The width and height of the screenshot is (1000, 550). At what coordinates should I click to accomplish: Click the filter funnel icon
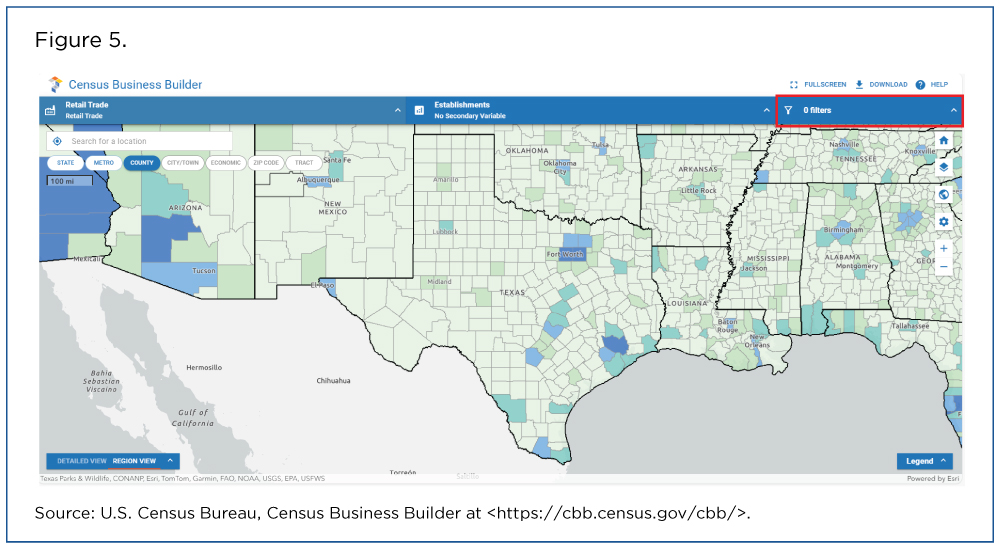(788, 110)
